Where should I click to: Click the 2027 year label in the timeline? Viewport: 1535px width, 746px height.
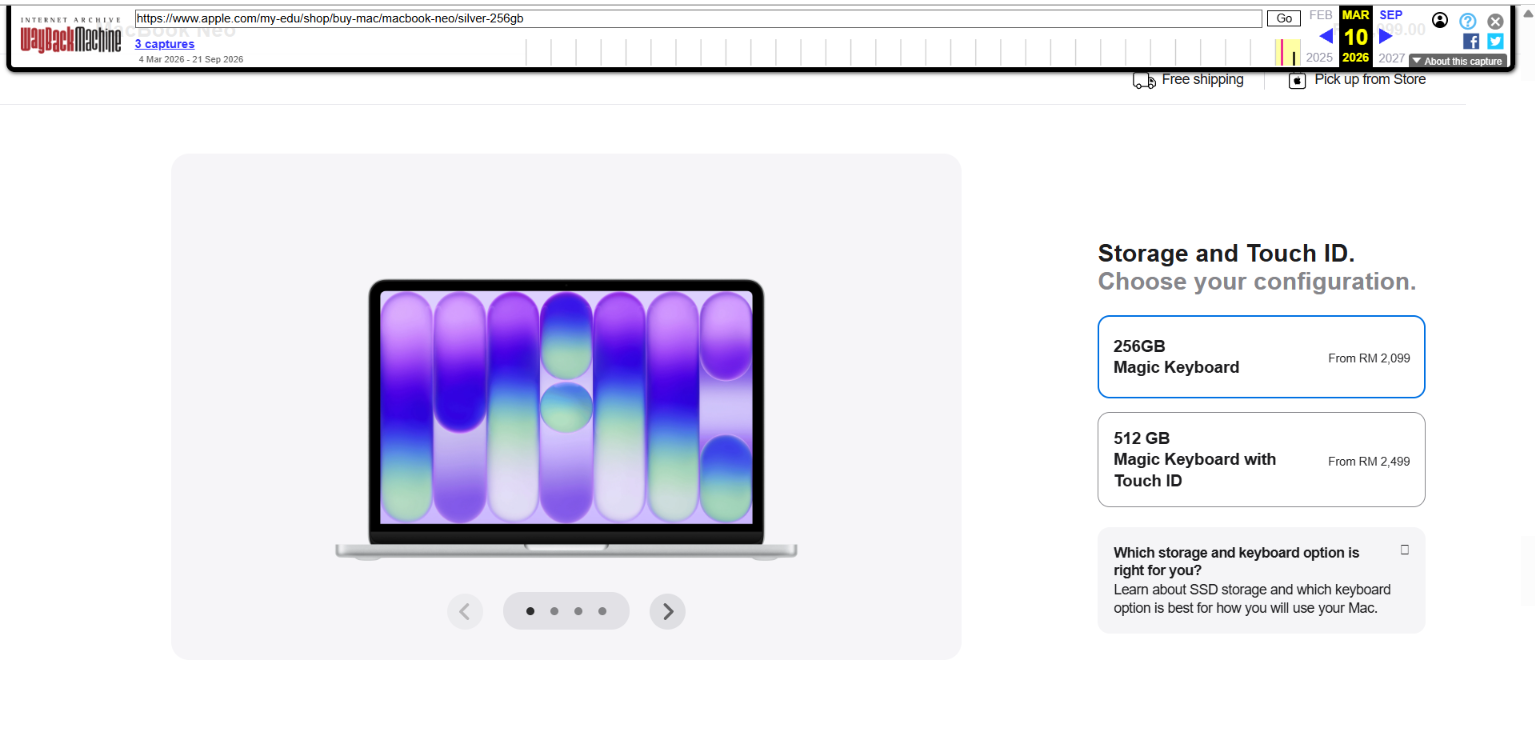[1392, 58]
